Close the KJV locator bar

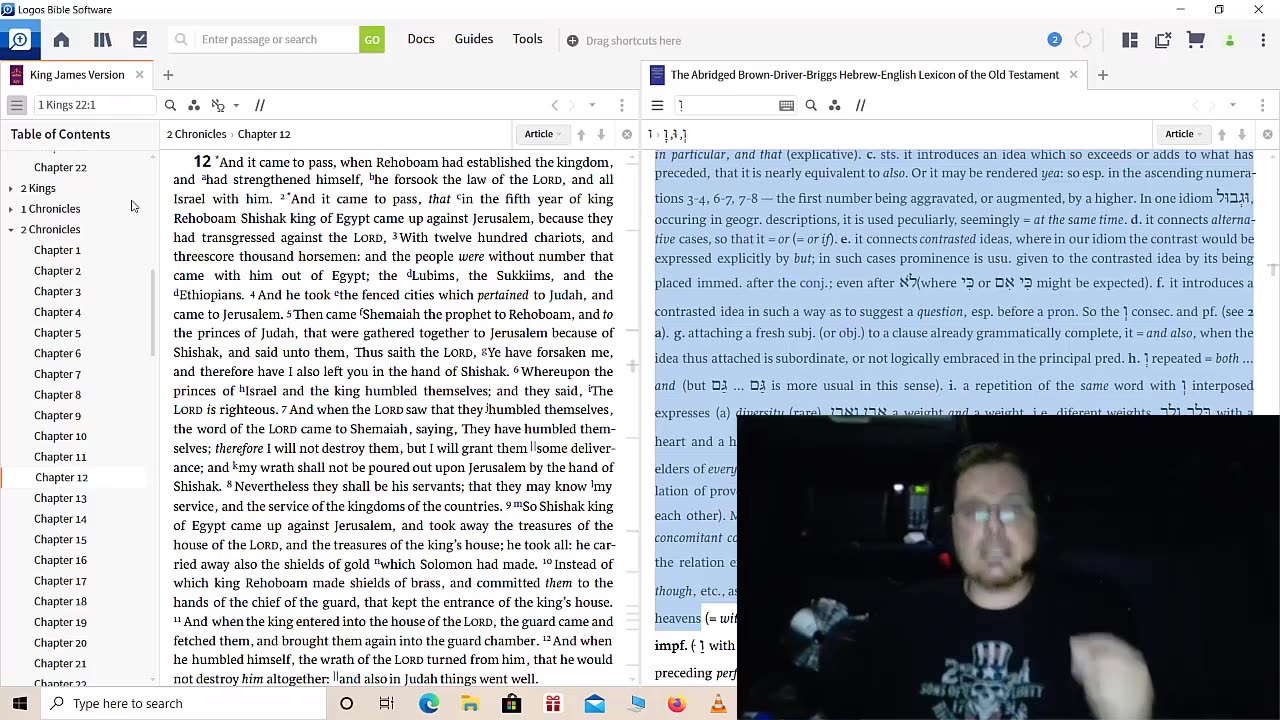click(x=627, y=134)
